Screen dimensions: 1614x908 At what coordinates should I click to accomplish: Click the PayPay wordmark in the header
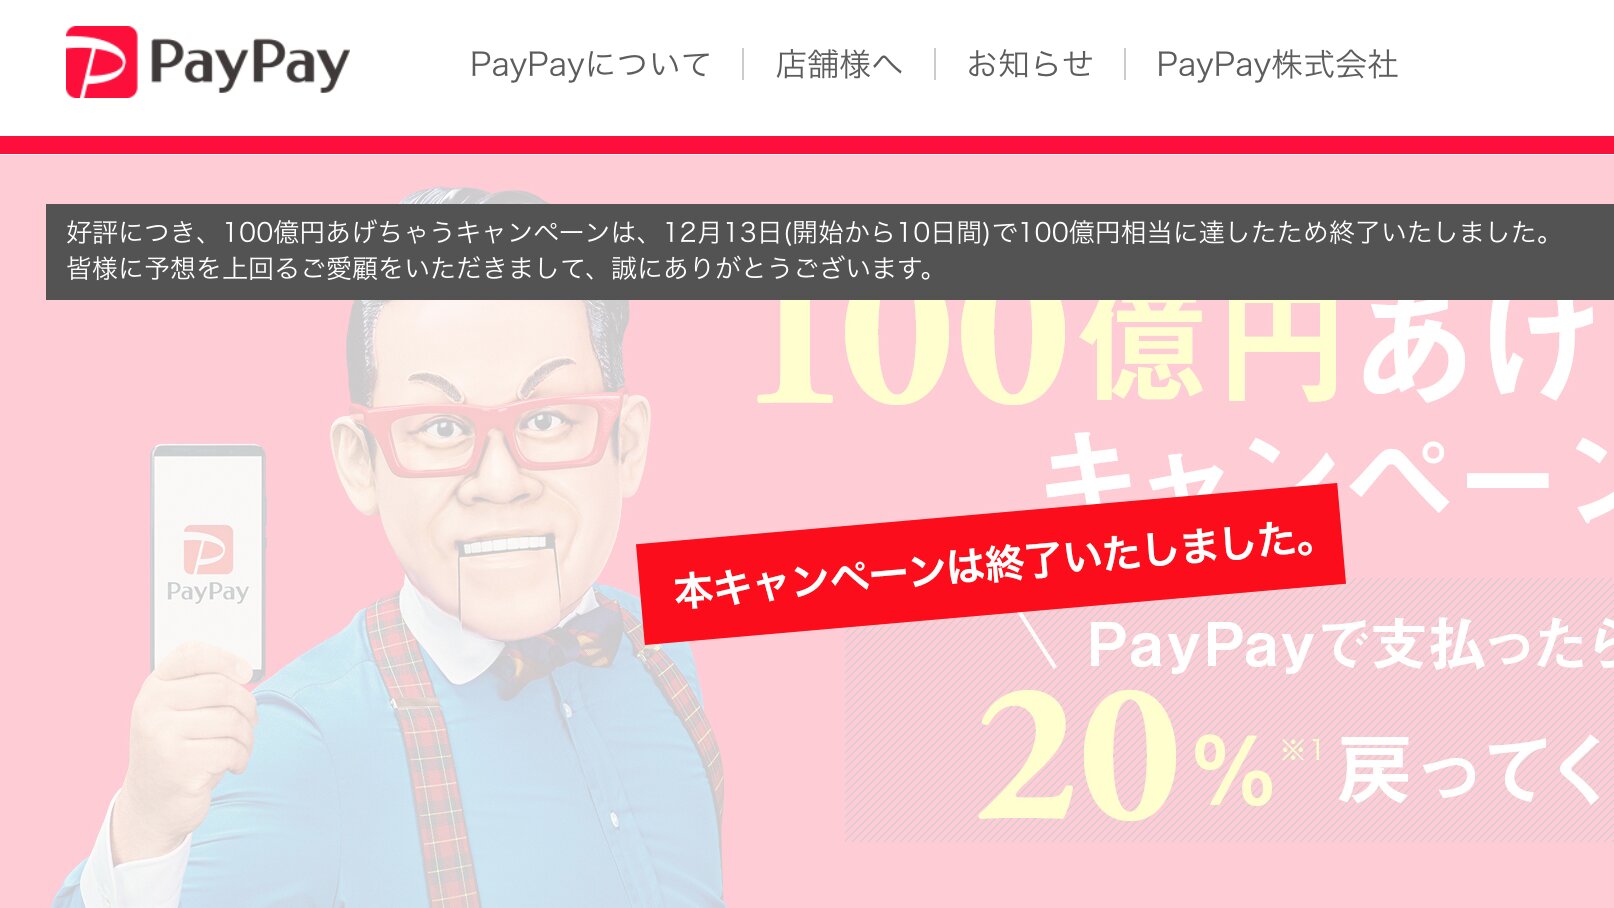(249, 64)
